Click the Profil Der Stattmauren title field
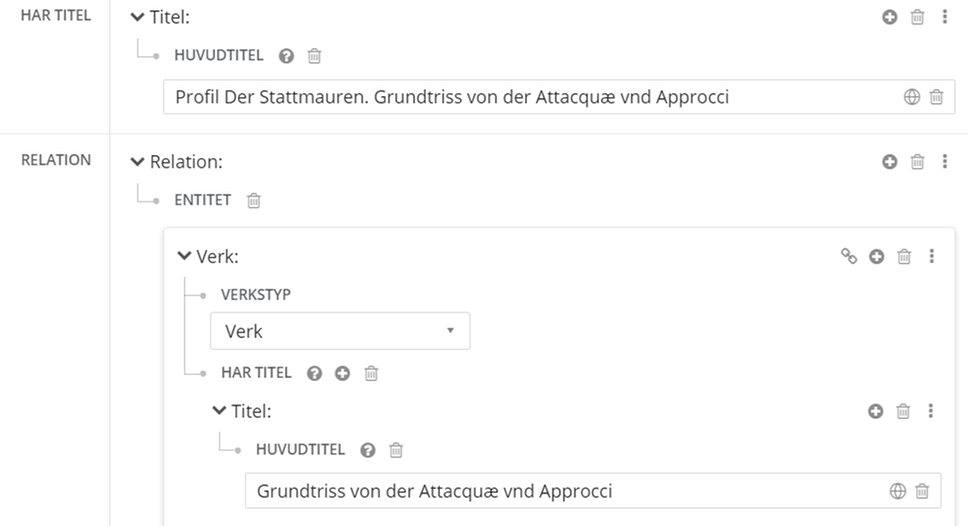The width and height of the screenshot is (968, 526). 530,97
